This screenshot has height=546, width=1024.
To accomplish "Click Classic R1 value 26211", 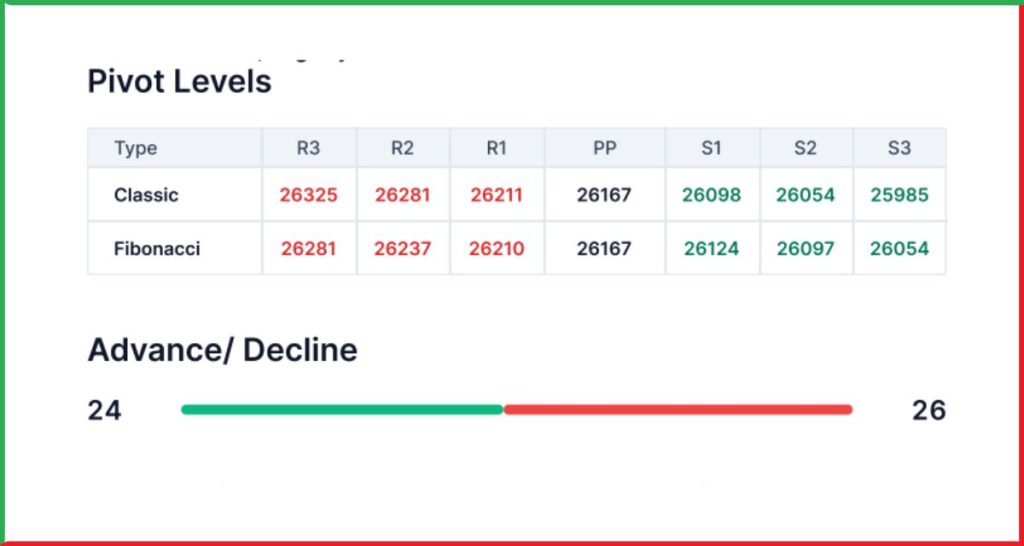I will tap(496, 195).
